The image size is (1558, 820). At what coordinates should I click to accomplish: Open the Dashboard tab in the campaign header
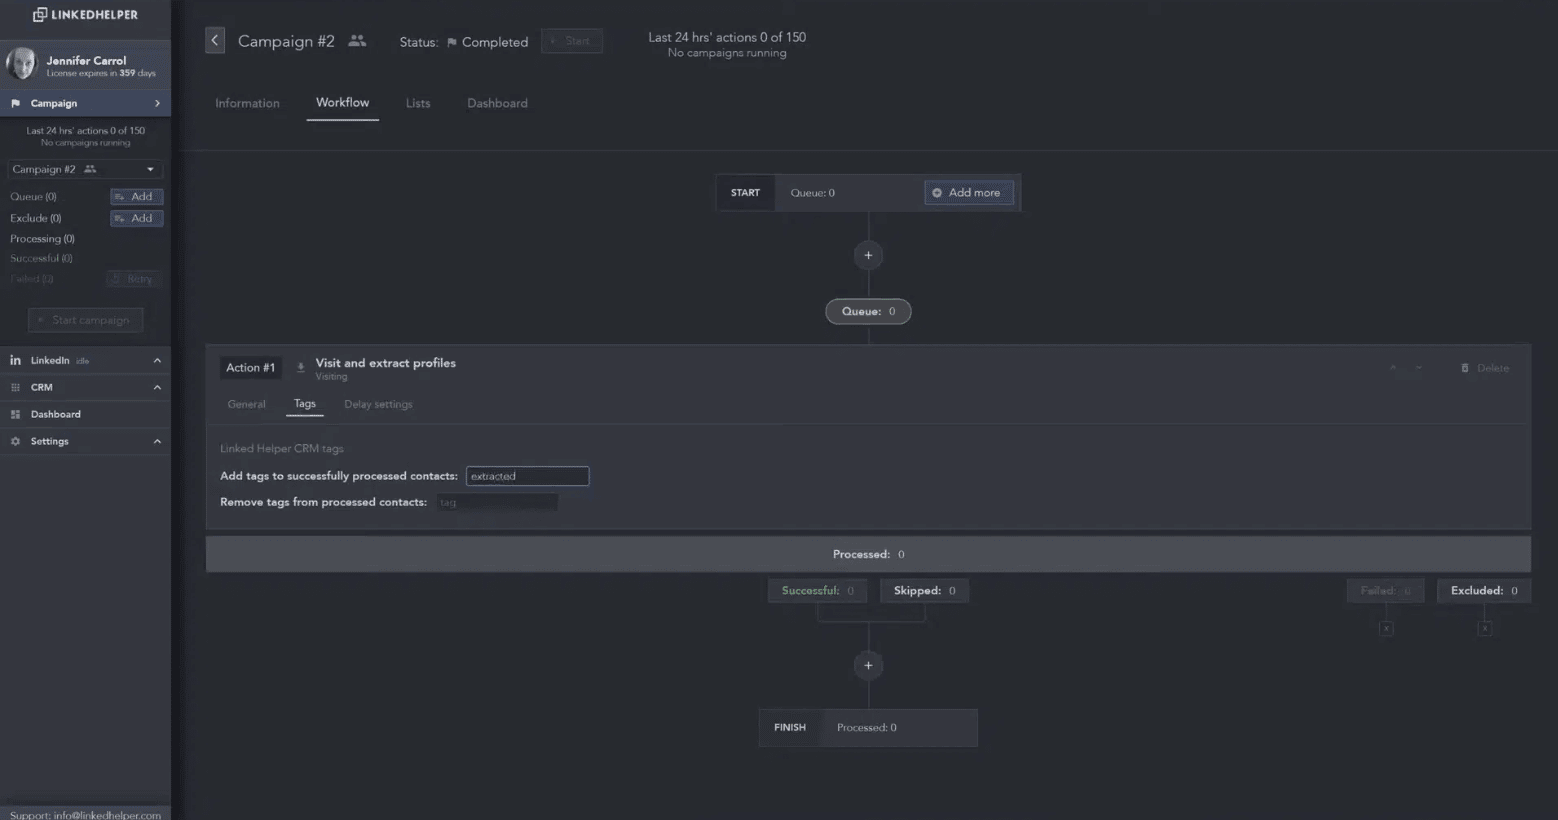pyautogui.click(x=497, y=103)
